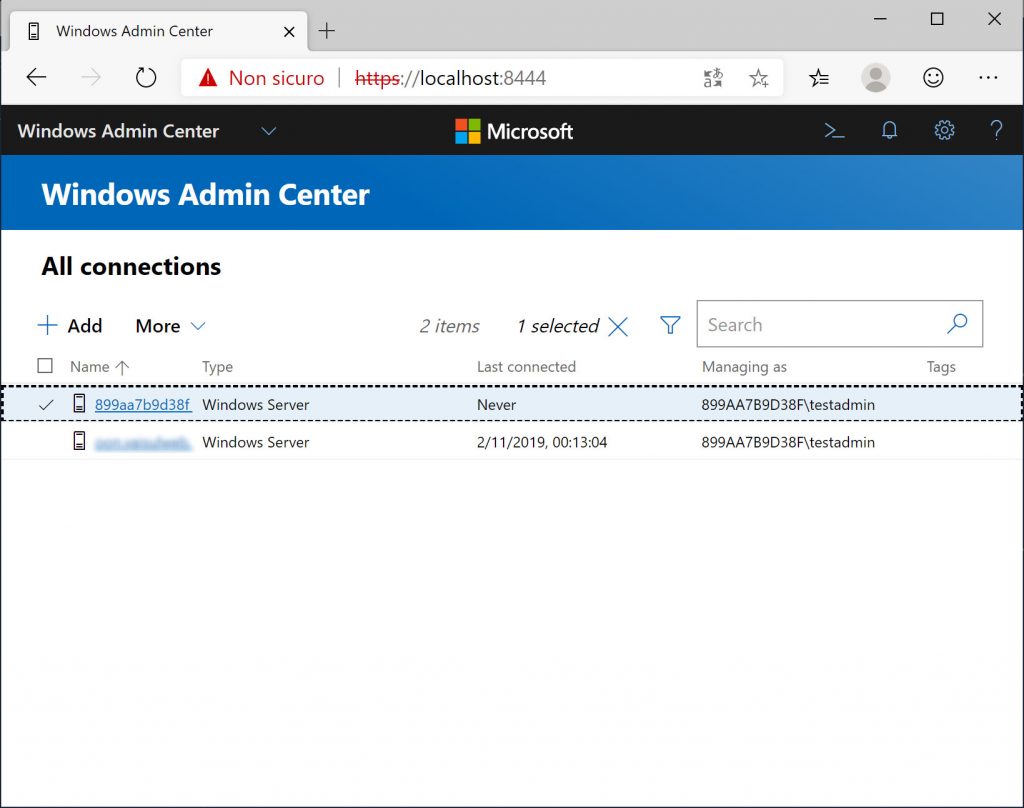Maximize the browser window
Screen dimensions: 1024x808
936,19
